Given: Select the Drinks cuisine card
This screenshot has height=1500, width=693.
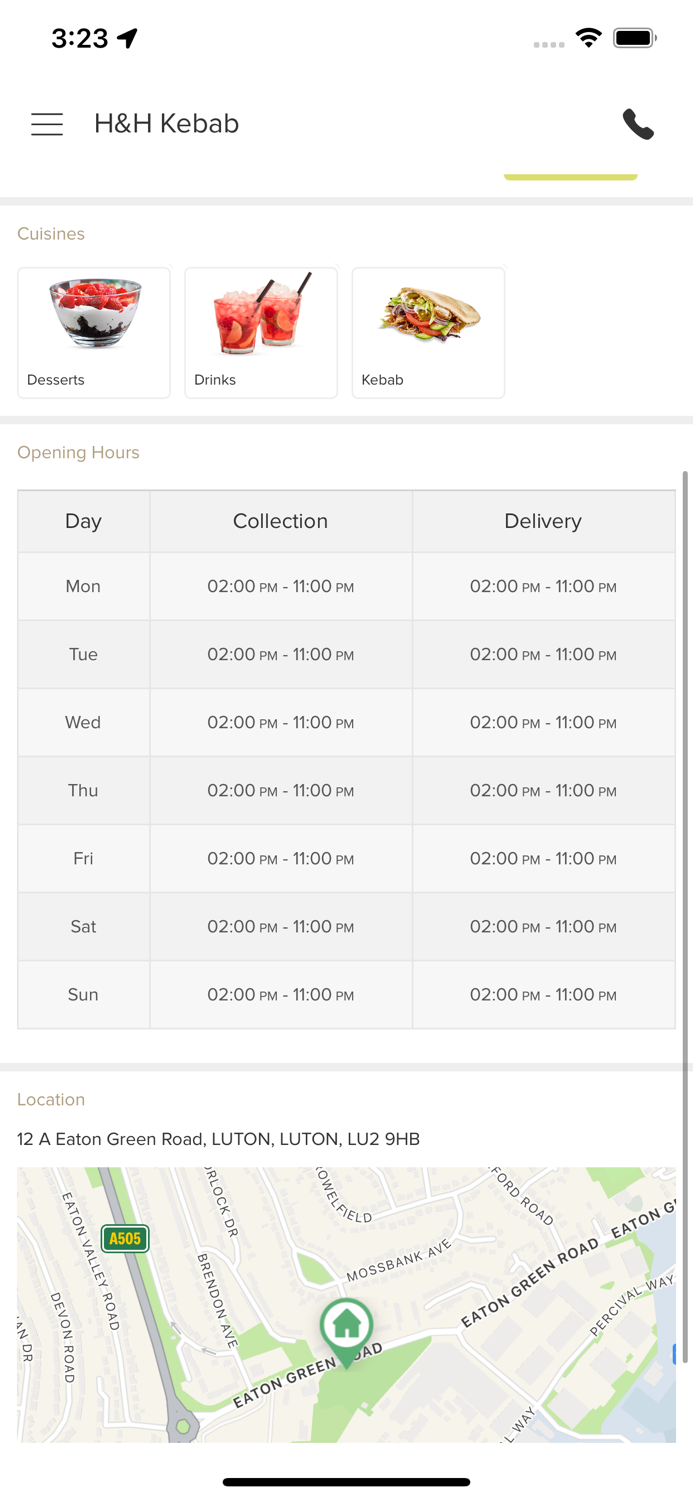Looking at the screenshot, I should (261, 333).
